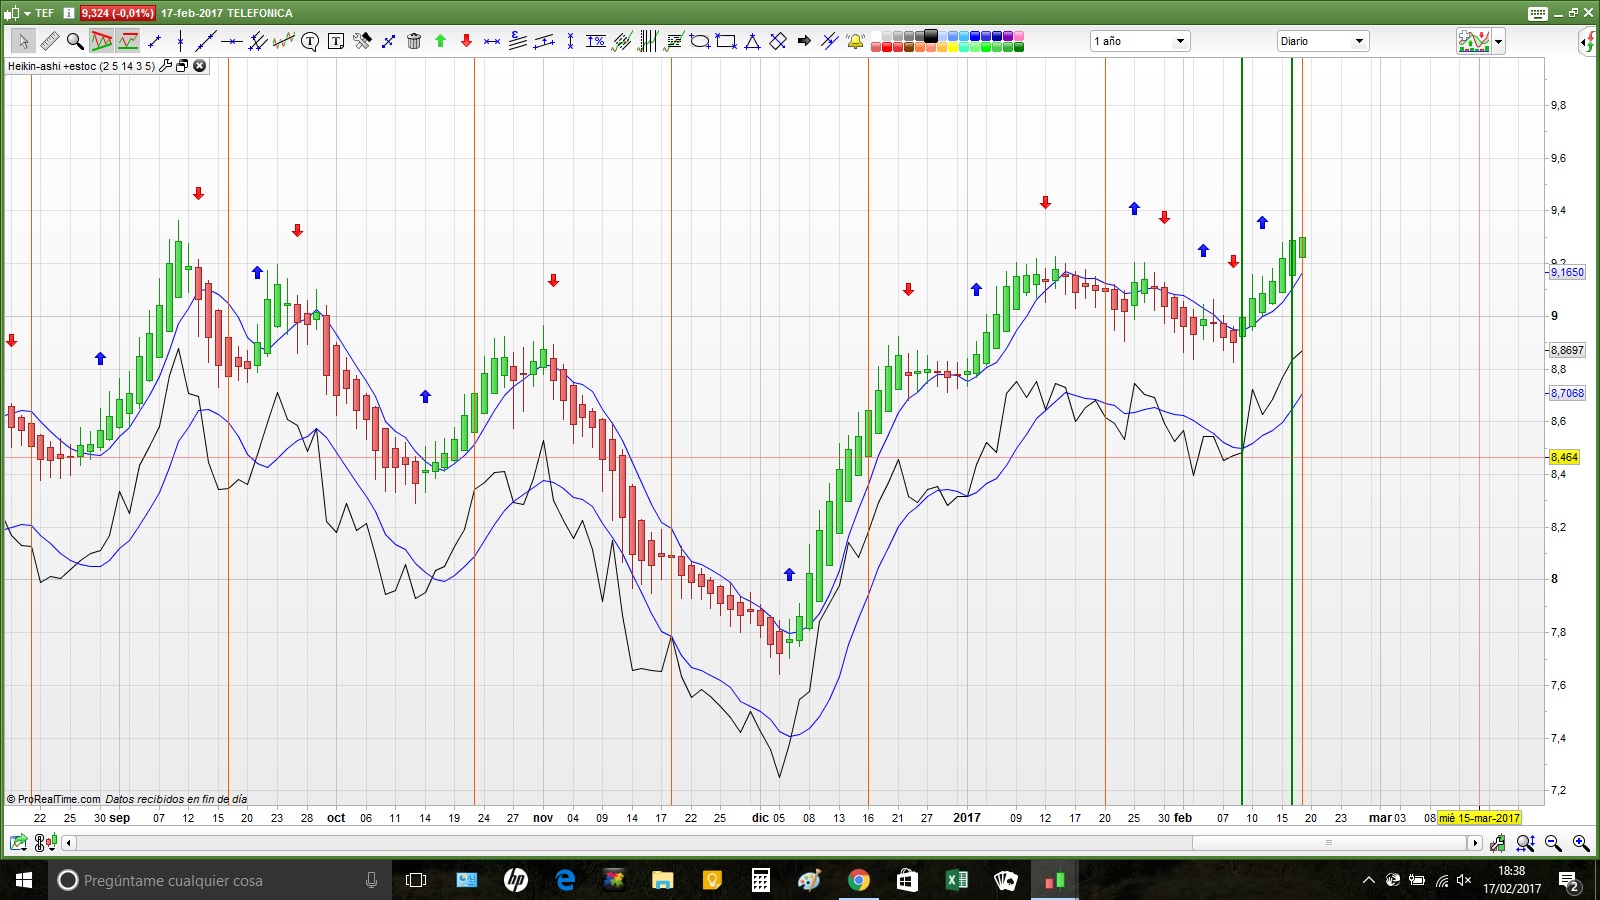
Task: Choose the parallel channel lines tool
Action: click(258, 41)
